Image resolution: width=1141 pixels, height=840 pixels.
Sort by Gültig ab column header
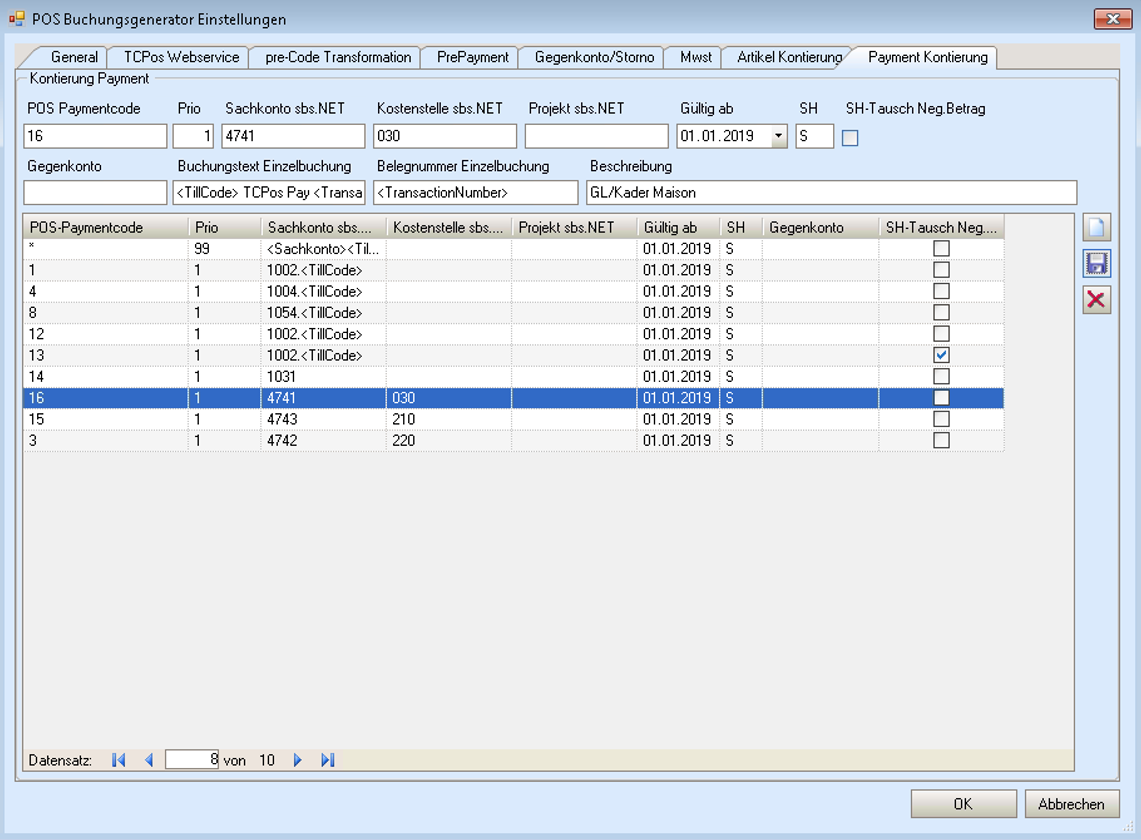(677, 228)
